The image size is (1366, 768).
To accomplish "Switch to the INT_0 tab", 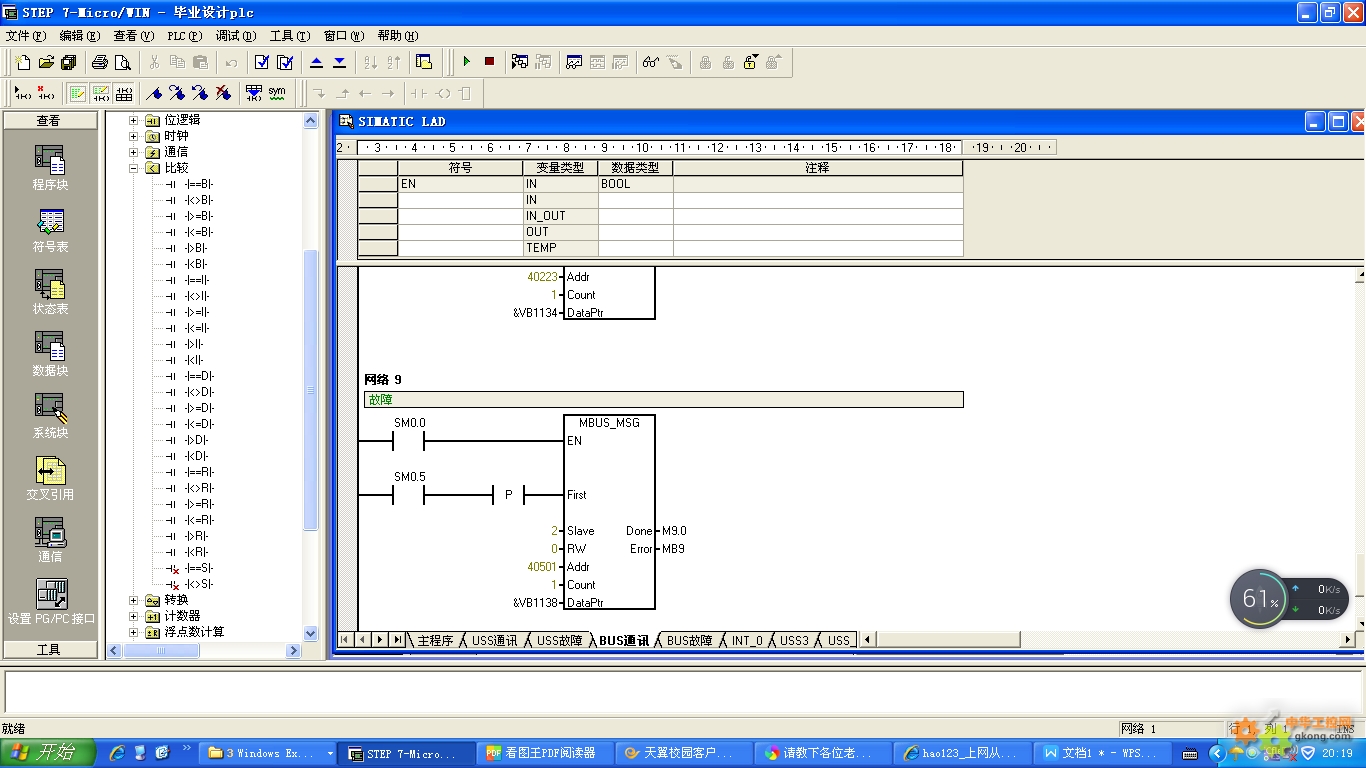I will pos(747,640).
